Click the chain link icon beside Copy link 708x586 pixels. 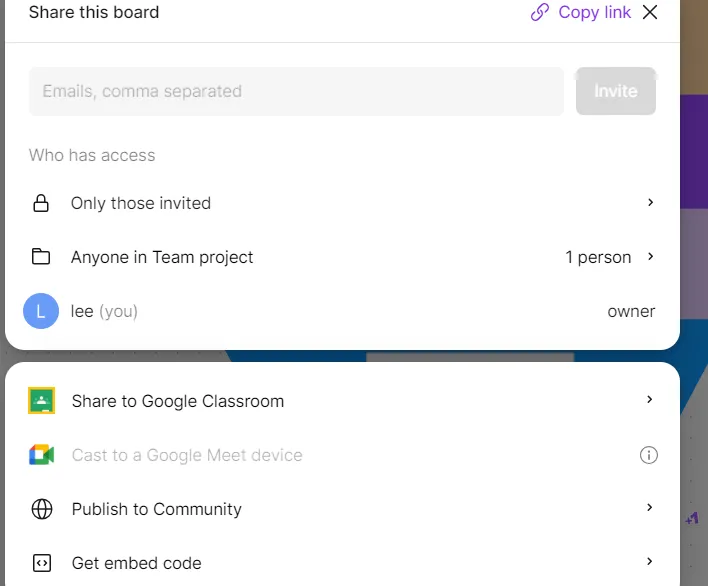tap(540, 13)
